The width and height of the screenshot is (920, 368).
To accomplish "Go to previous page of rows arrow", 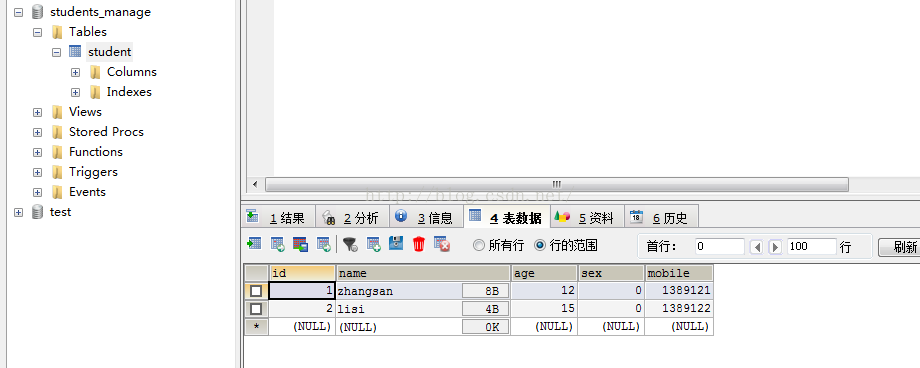I will (757, 247).
